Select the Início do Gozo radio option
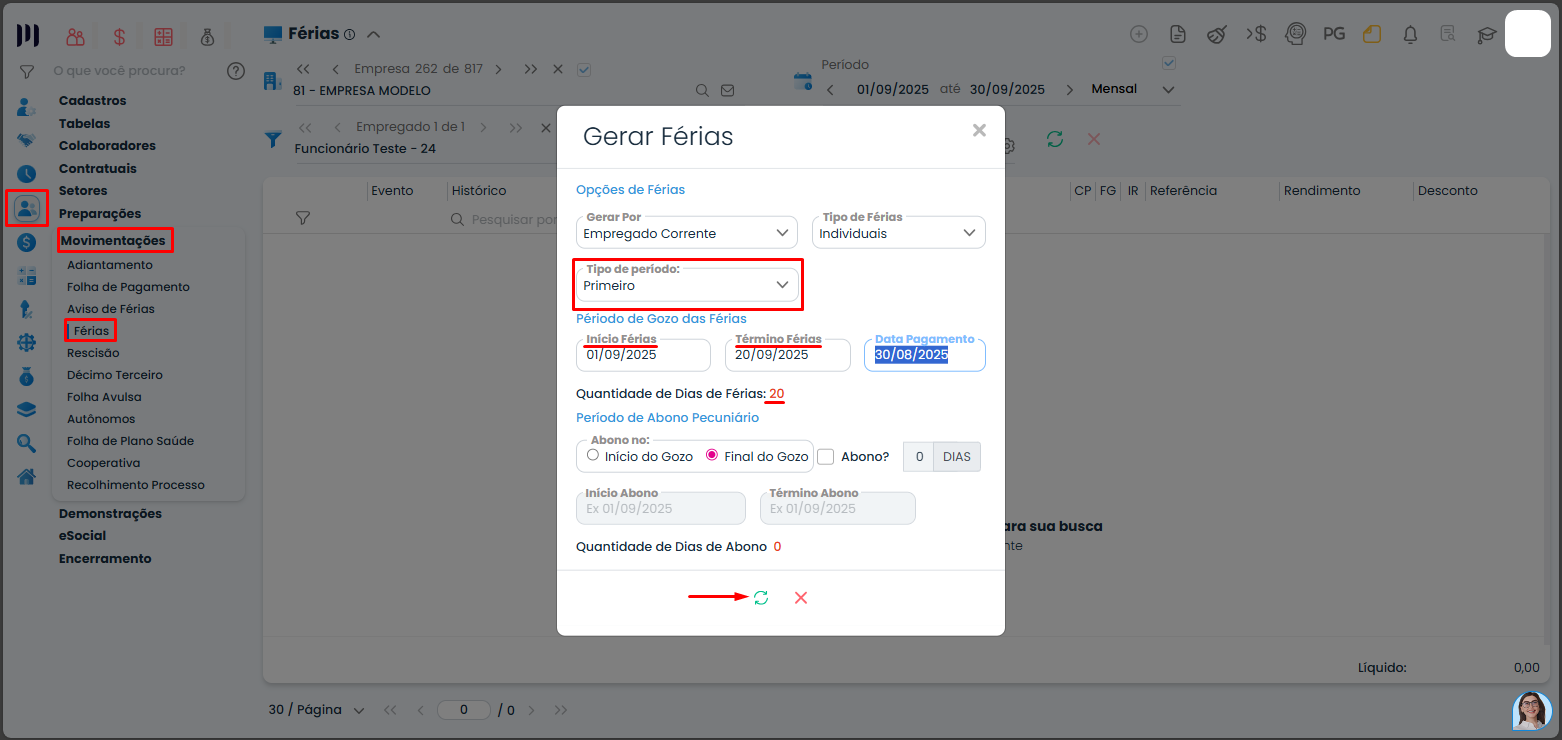This screenshot has width=1562, height=740. point(593,455)
